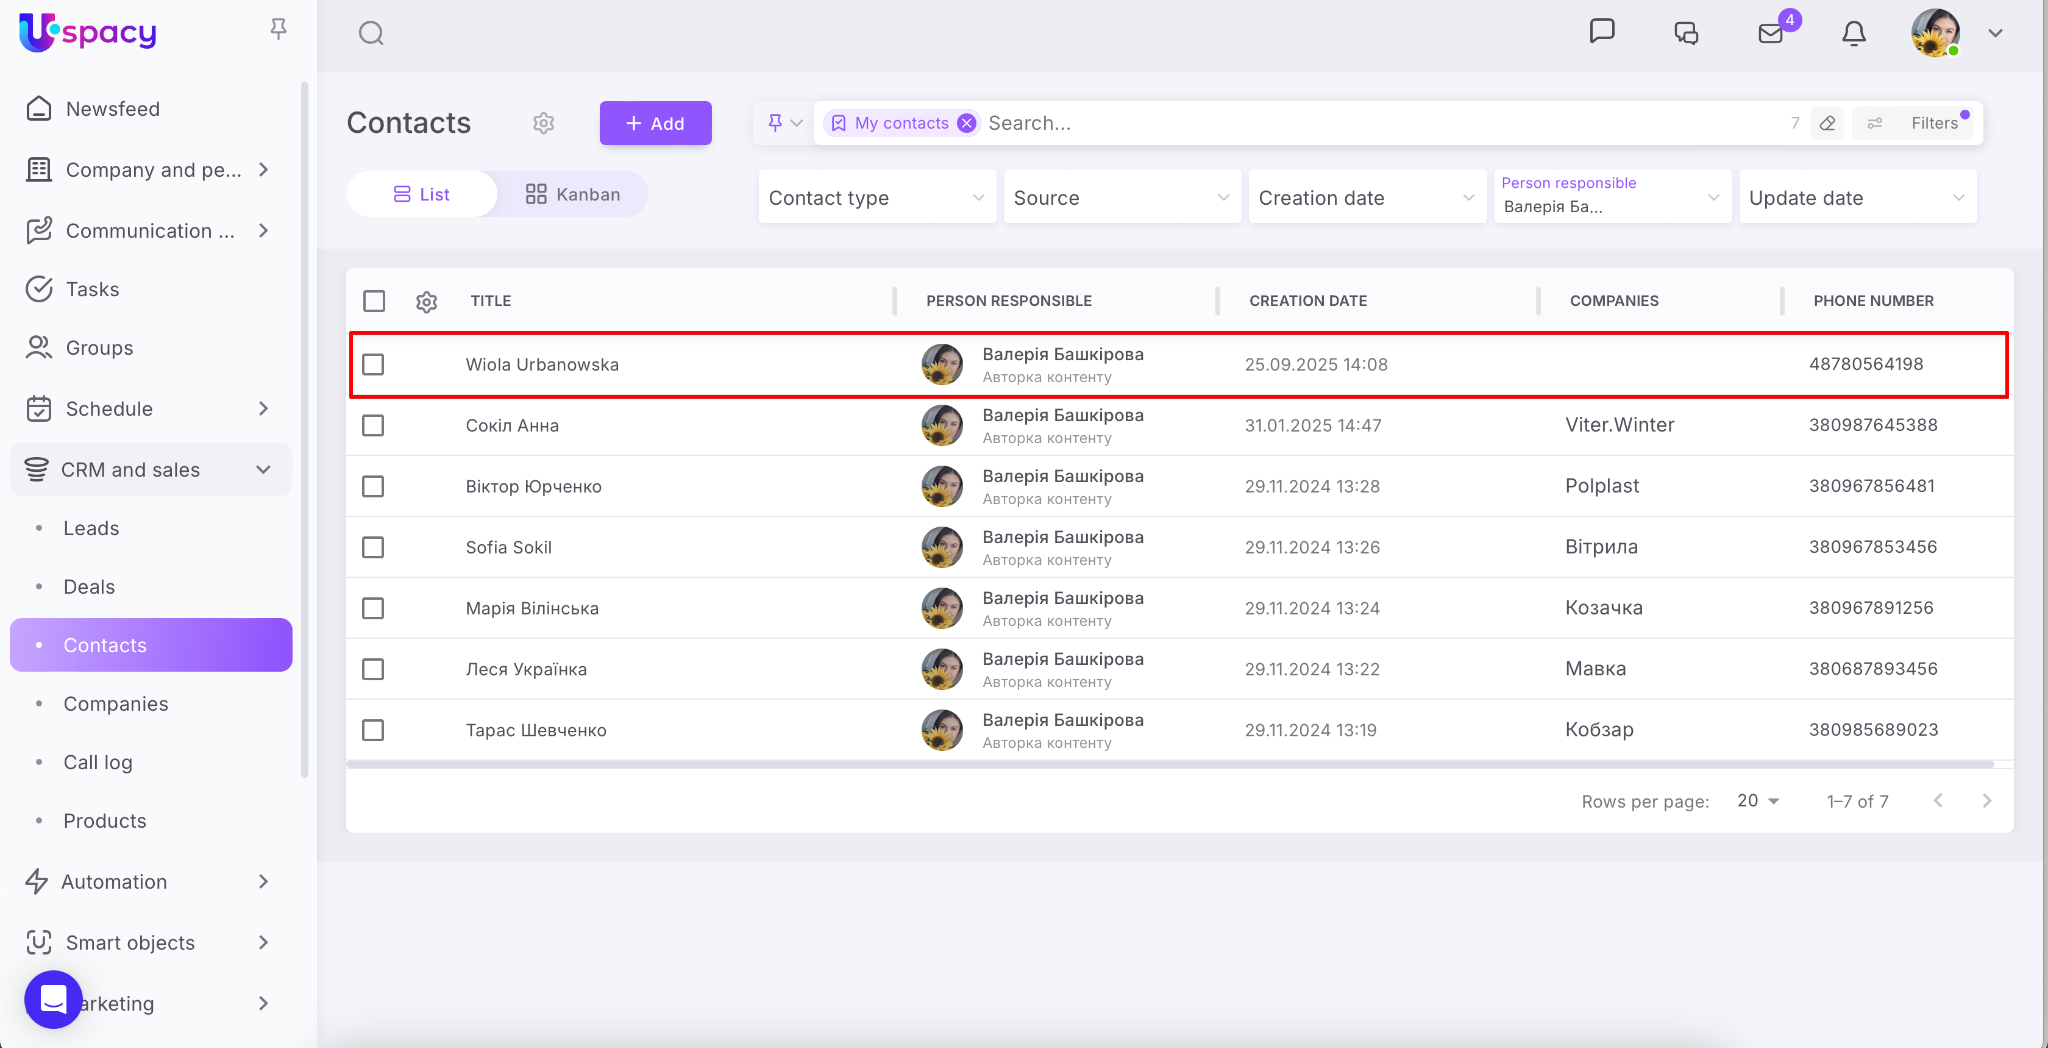
Task: Toggle the select-all checkbox in table header
Action: click(374, 301)
